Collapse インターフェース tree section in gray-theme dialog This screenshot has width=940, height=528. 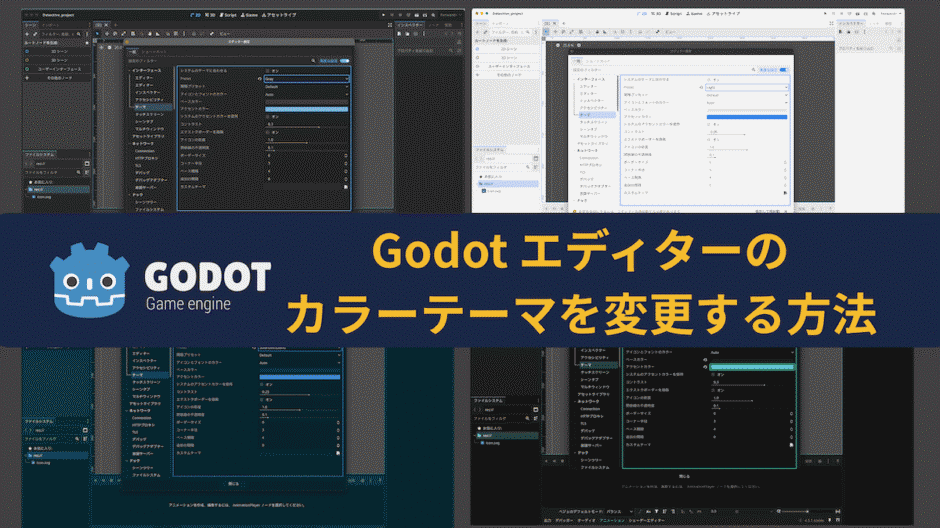tap(130, 71)
